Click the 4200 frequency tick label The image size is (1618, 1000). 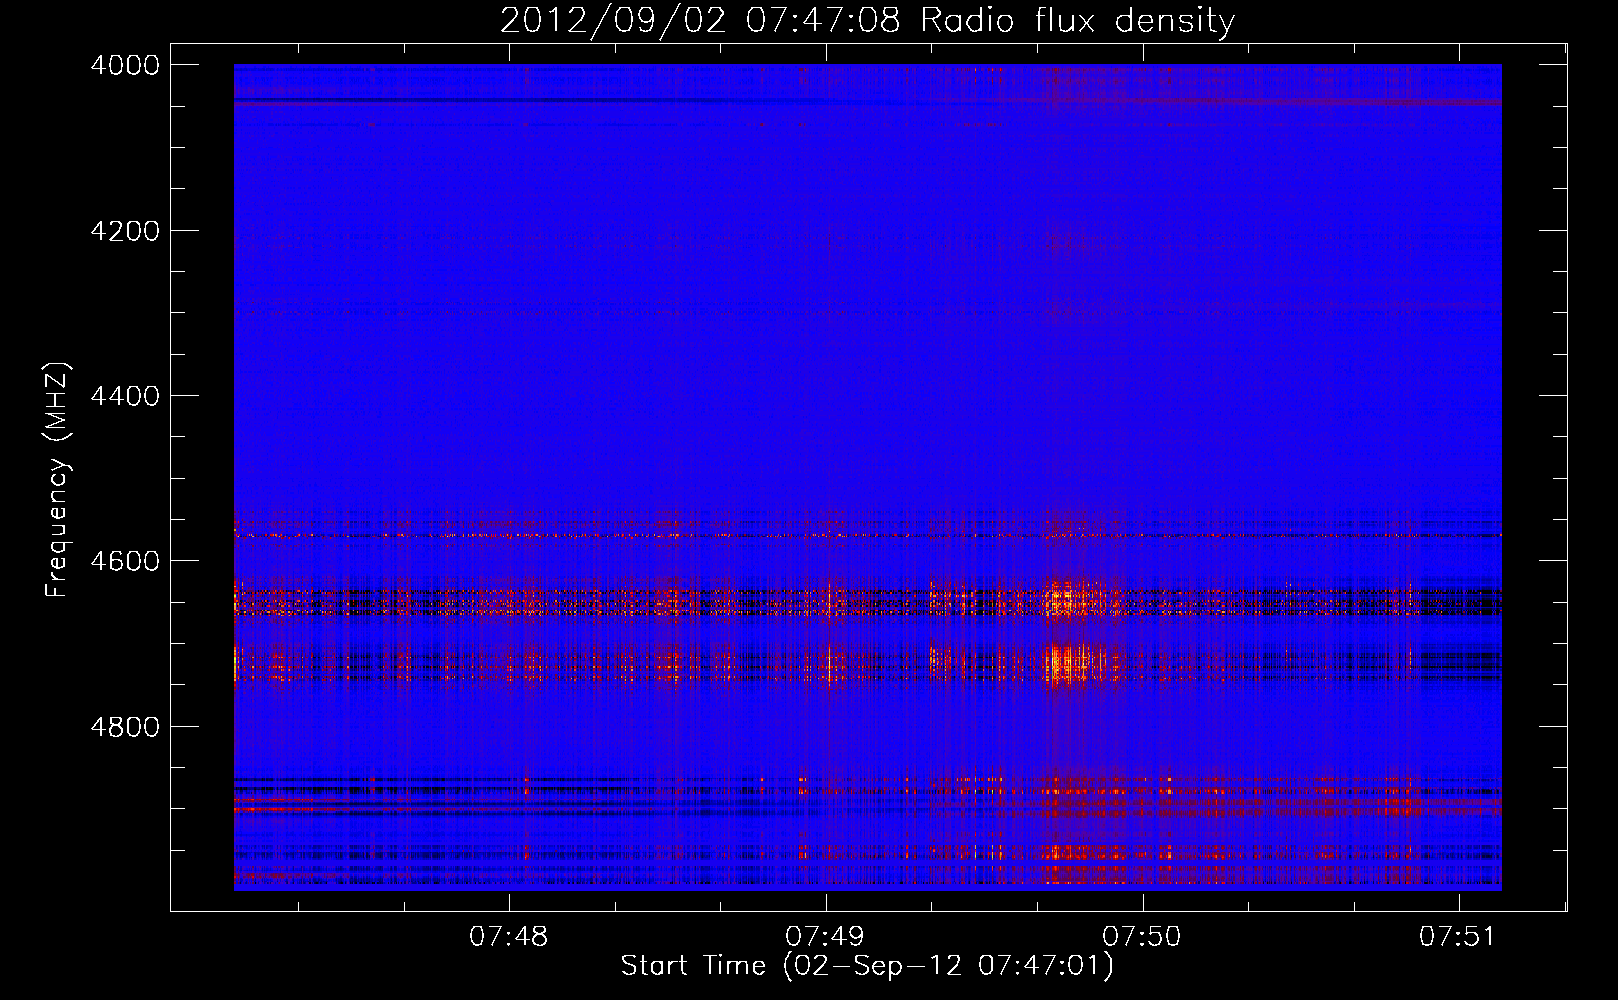(125, 231)
